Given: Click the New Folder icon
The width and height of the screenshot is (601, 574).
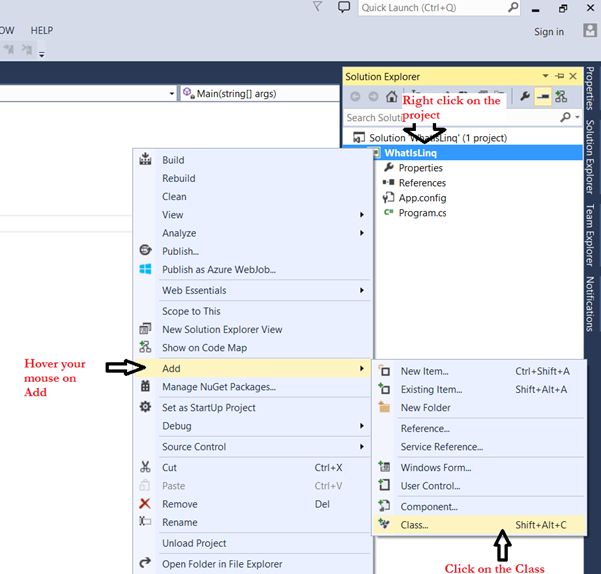Looking at the screenshot, I should pos(384,407).
